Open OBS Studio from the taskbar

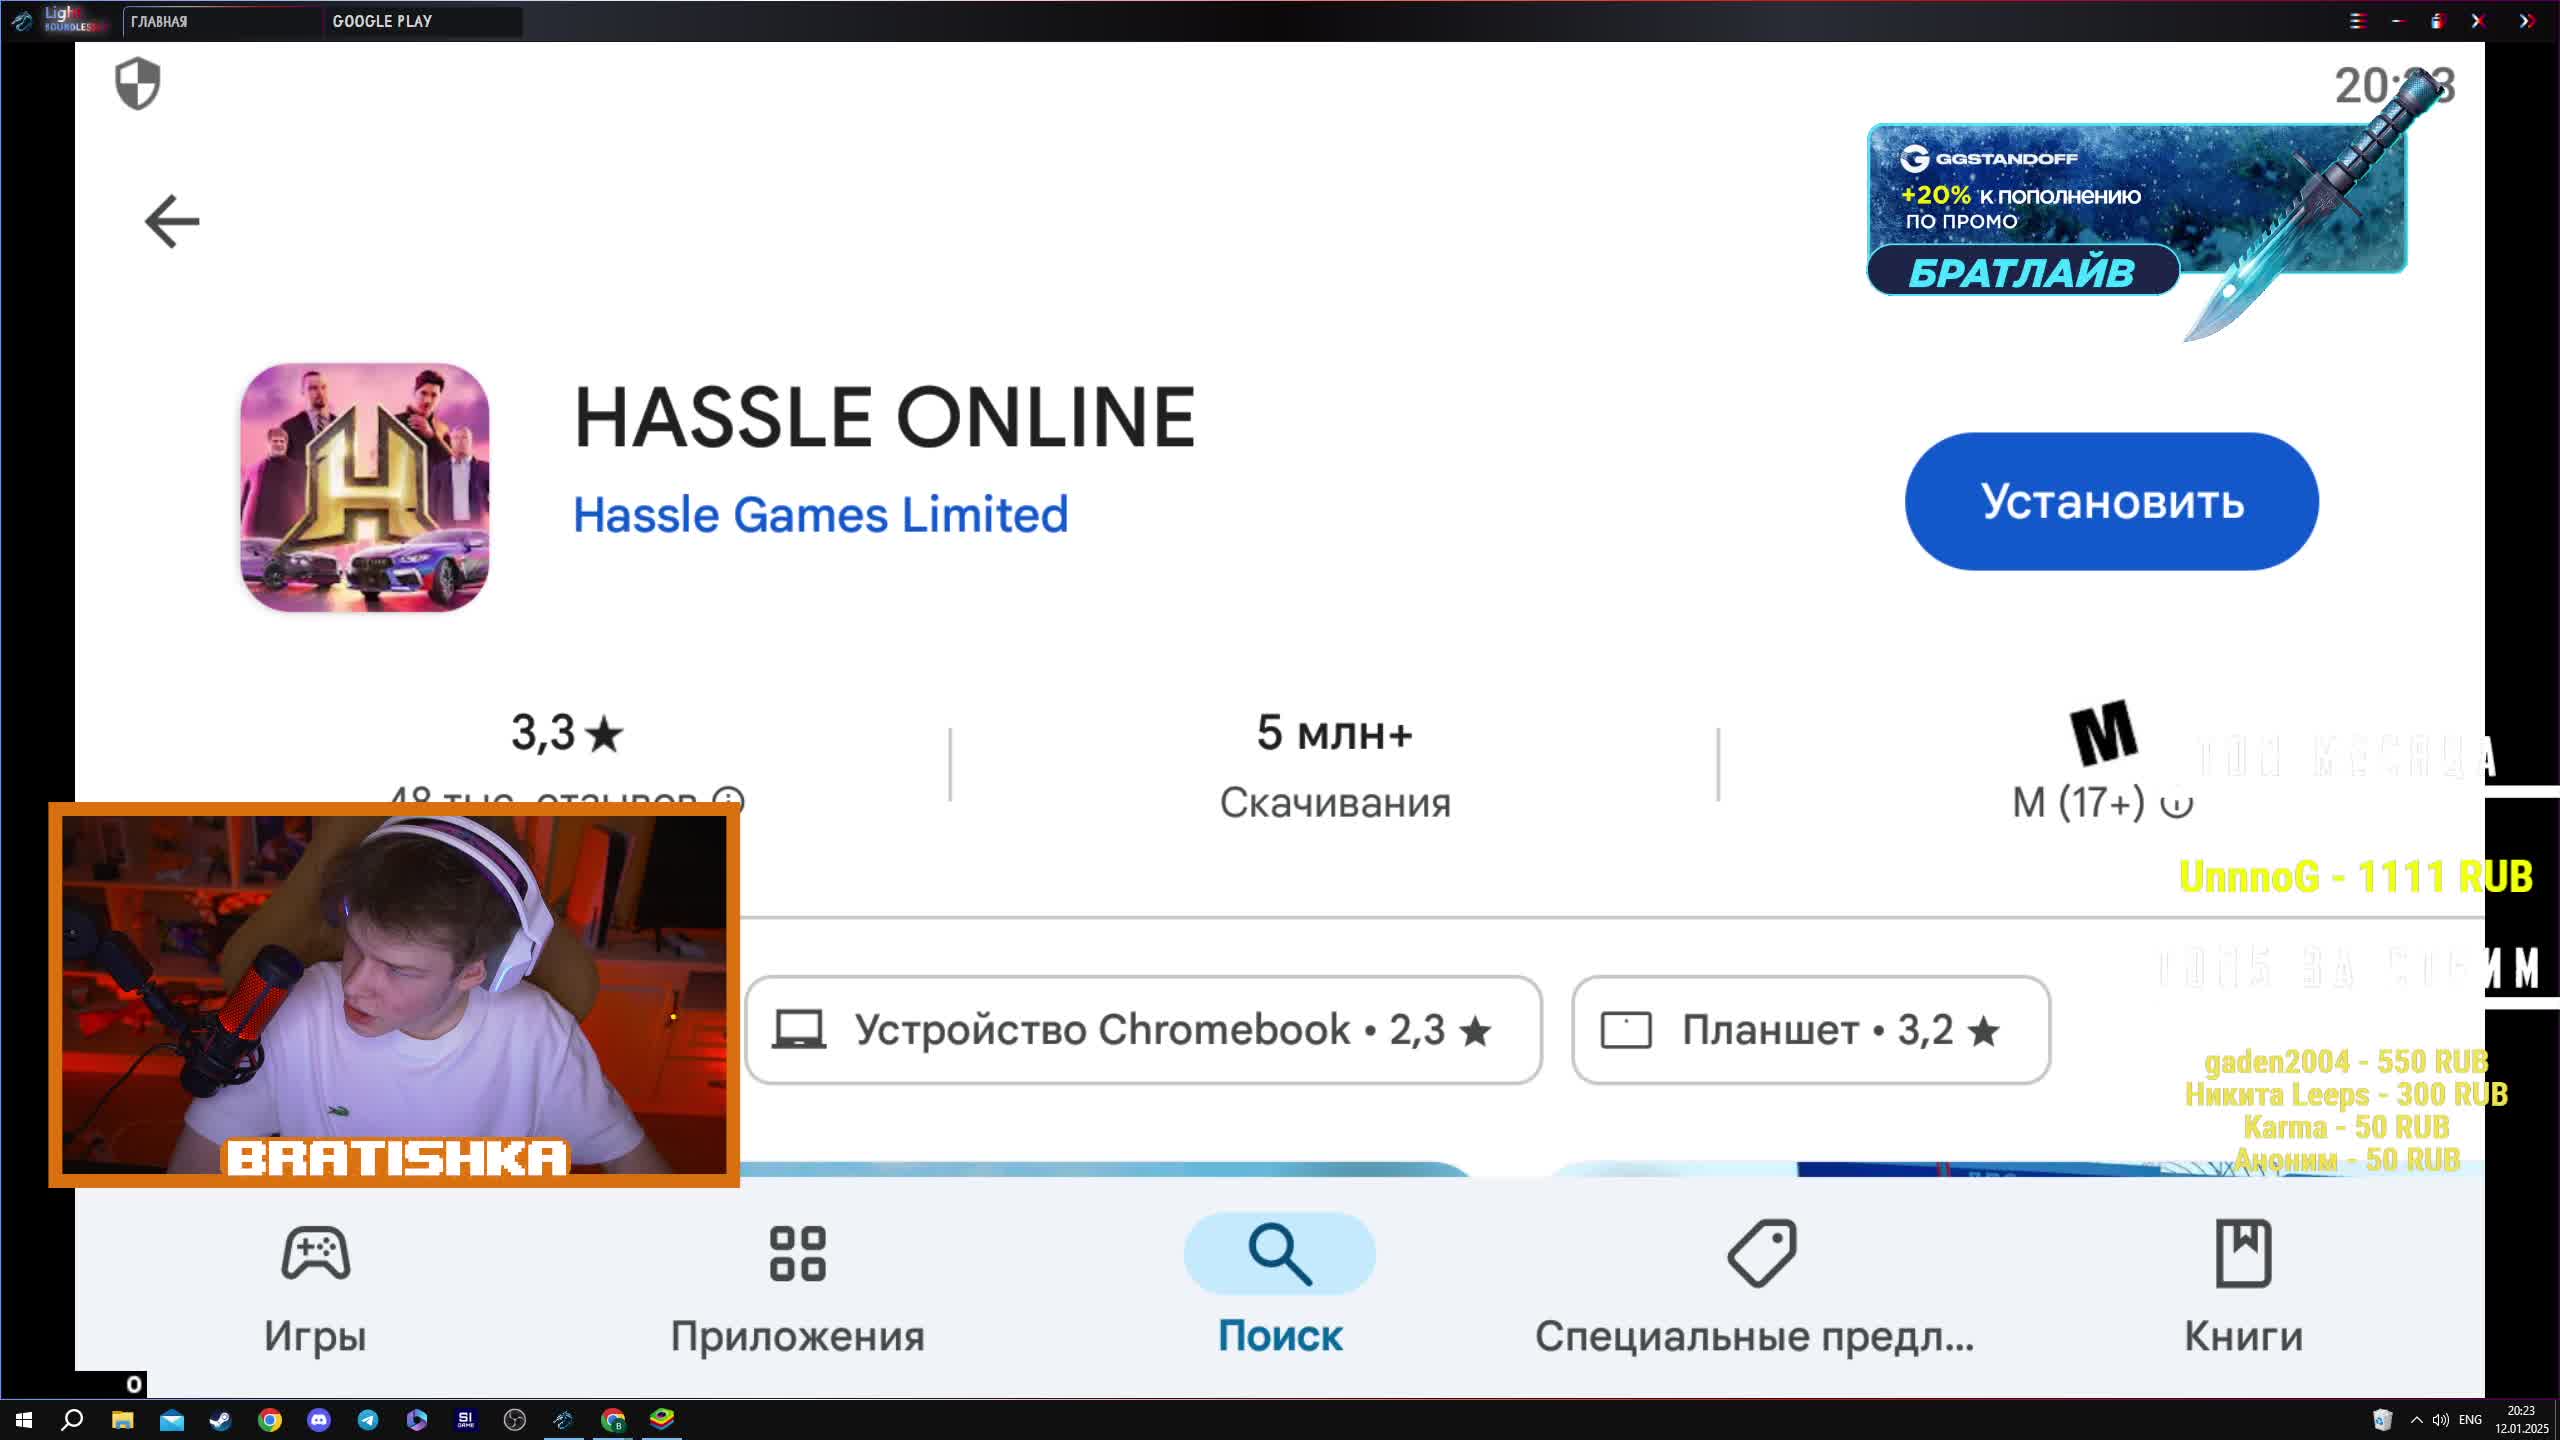pos(515,1419)
